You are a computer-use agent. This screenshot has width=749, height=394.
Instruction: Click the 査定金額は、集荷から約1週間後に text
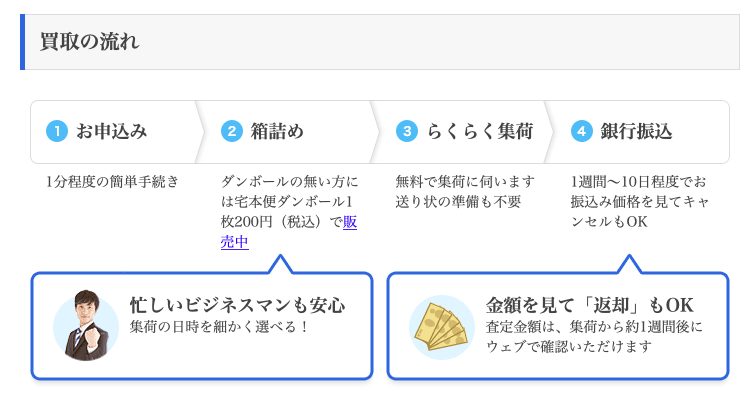tap(594, 327)
